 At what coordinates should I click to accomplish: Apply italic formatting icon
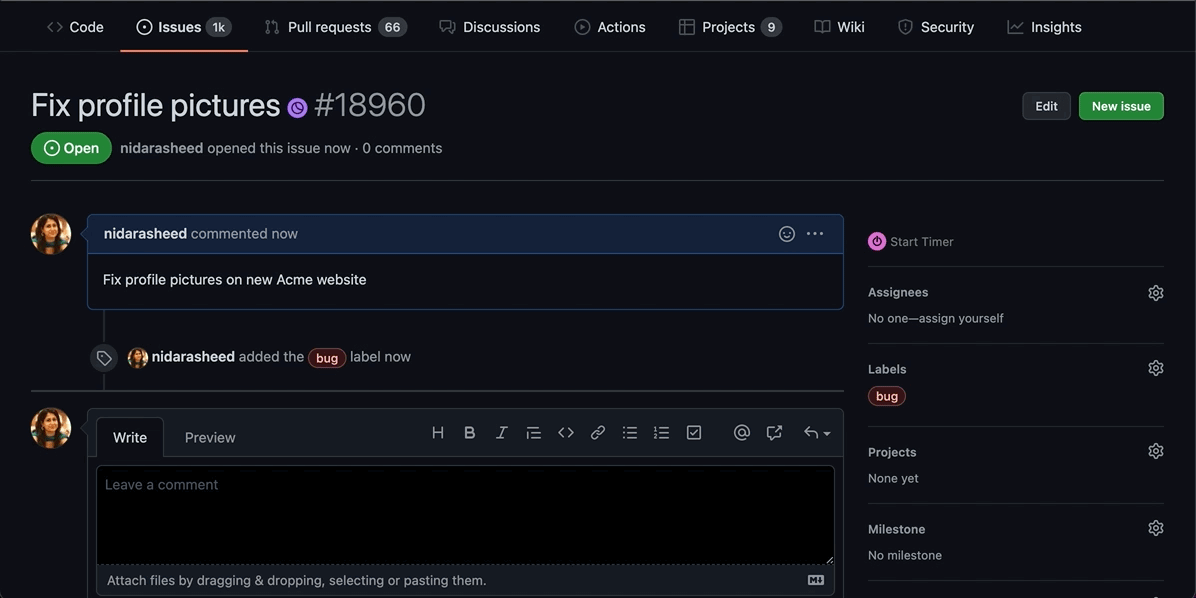point(501,433)
